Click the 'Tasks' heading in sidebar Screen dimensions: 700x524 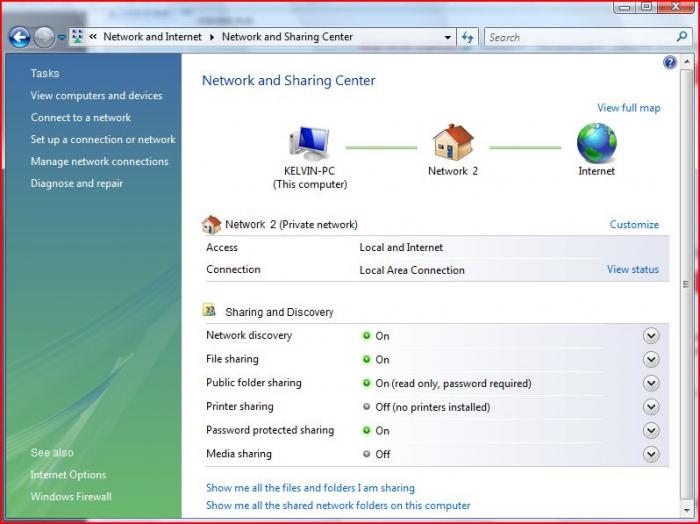click(x=45, y=73)
